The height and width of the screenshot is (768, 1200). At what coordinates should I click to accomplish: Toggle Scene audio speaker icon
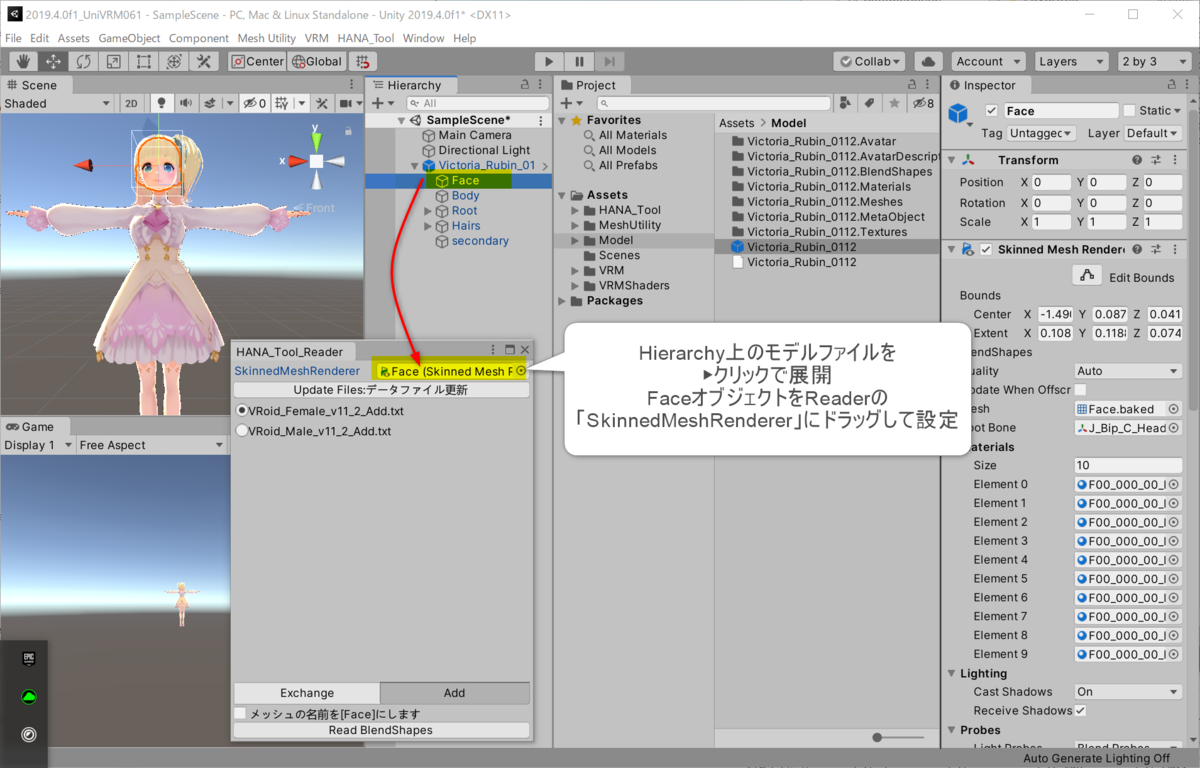pos(185,103)
